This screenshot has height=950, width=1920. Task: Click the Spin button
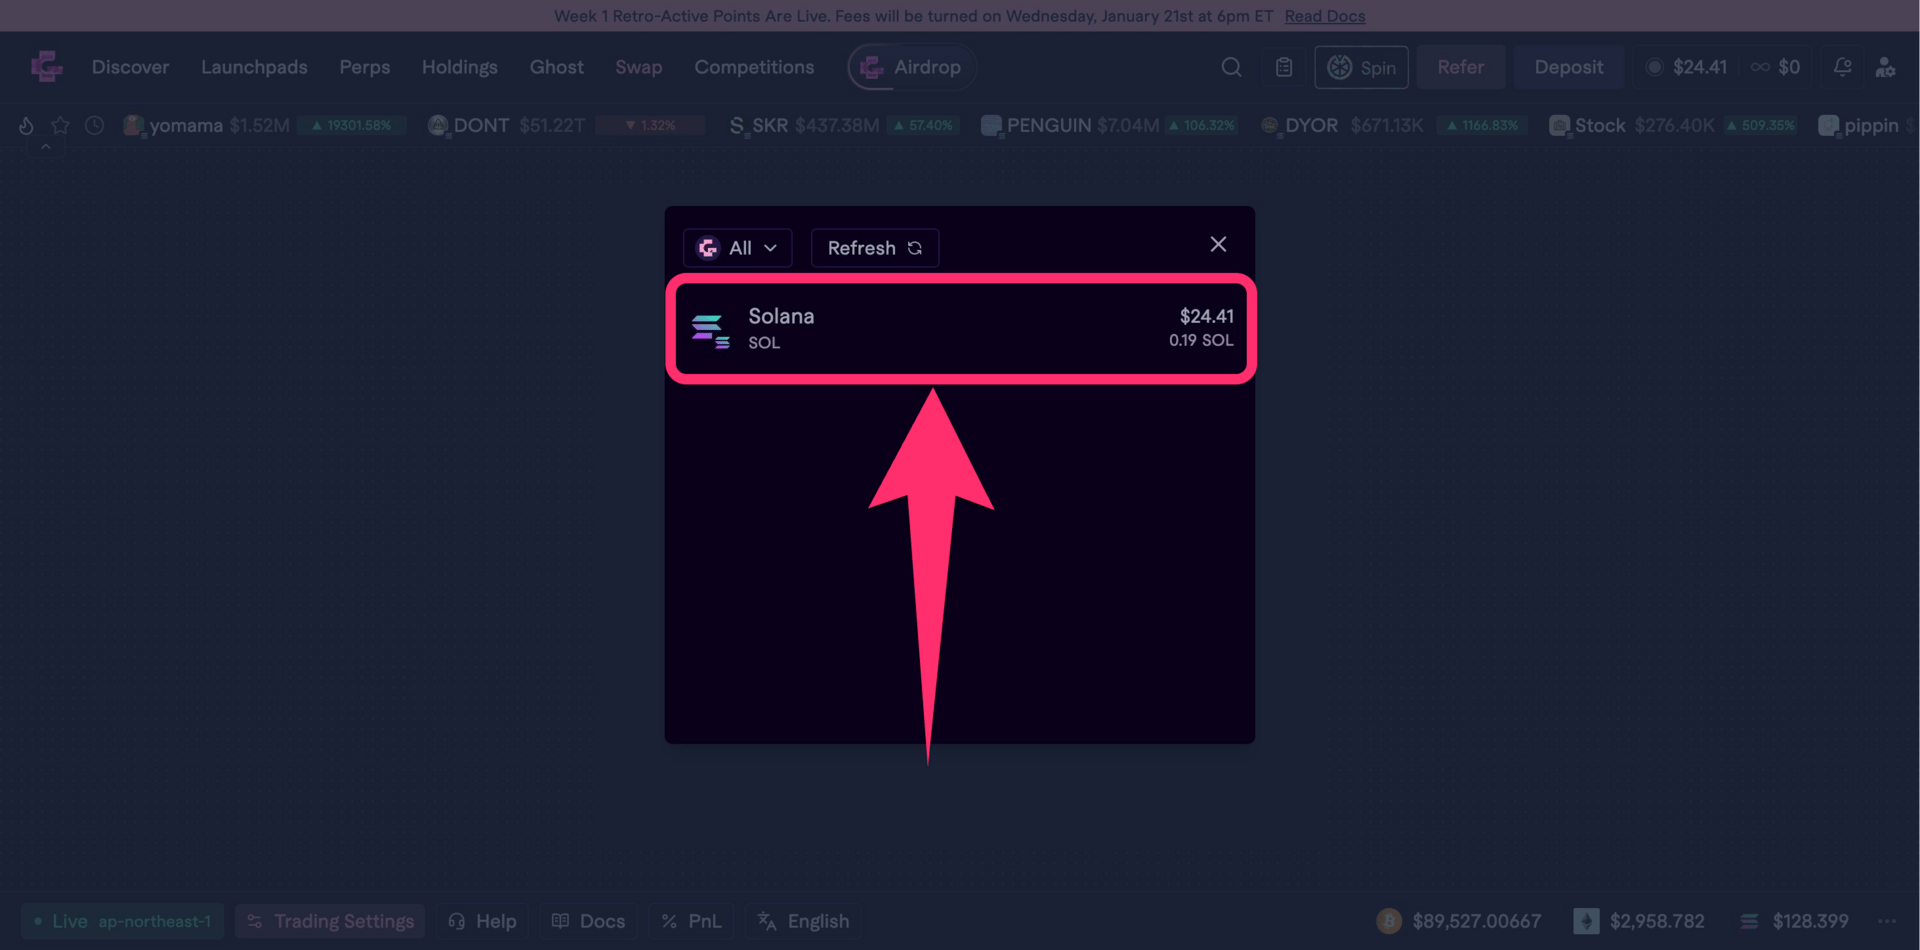click(x=1361, y=67)
